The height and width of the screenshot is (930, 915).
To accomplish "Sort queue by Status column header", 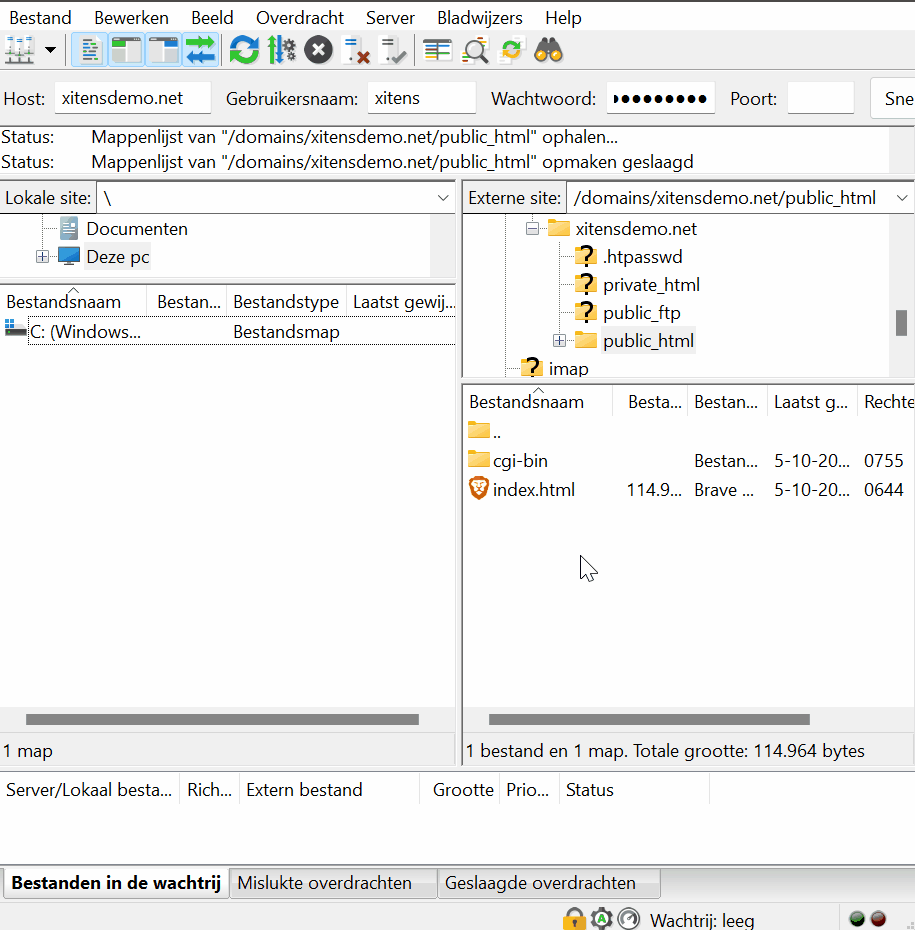I will pyautogui.click(x=633, y=790).
